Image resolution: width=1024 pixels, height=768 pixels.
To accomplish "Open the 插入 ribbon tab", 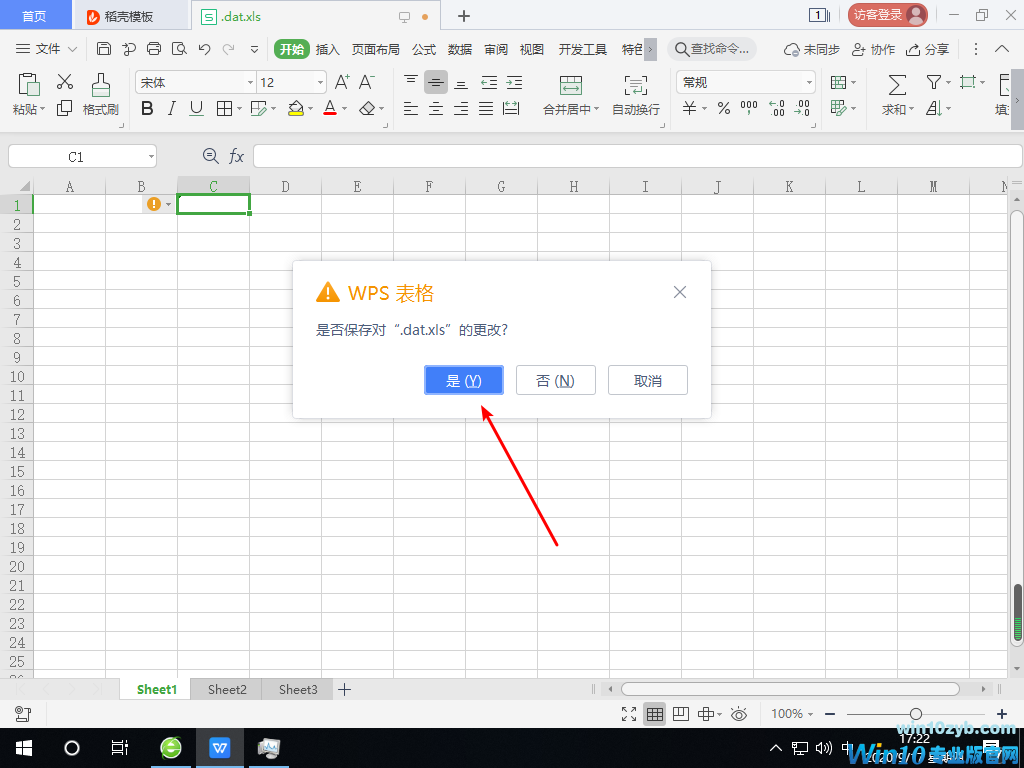I will pos(328,49).
